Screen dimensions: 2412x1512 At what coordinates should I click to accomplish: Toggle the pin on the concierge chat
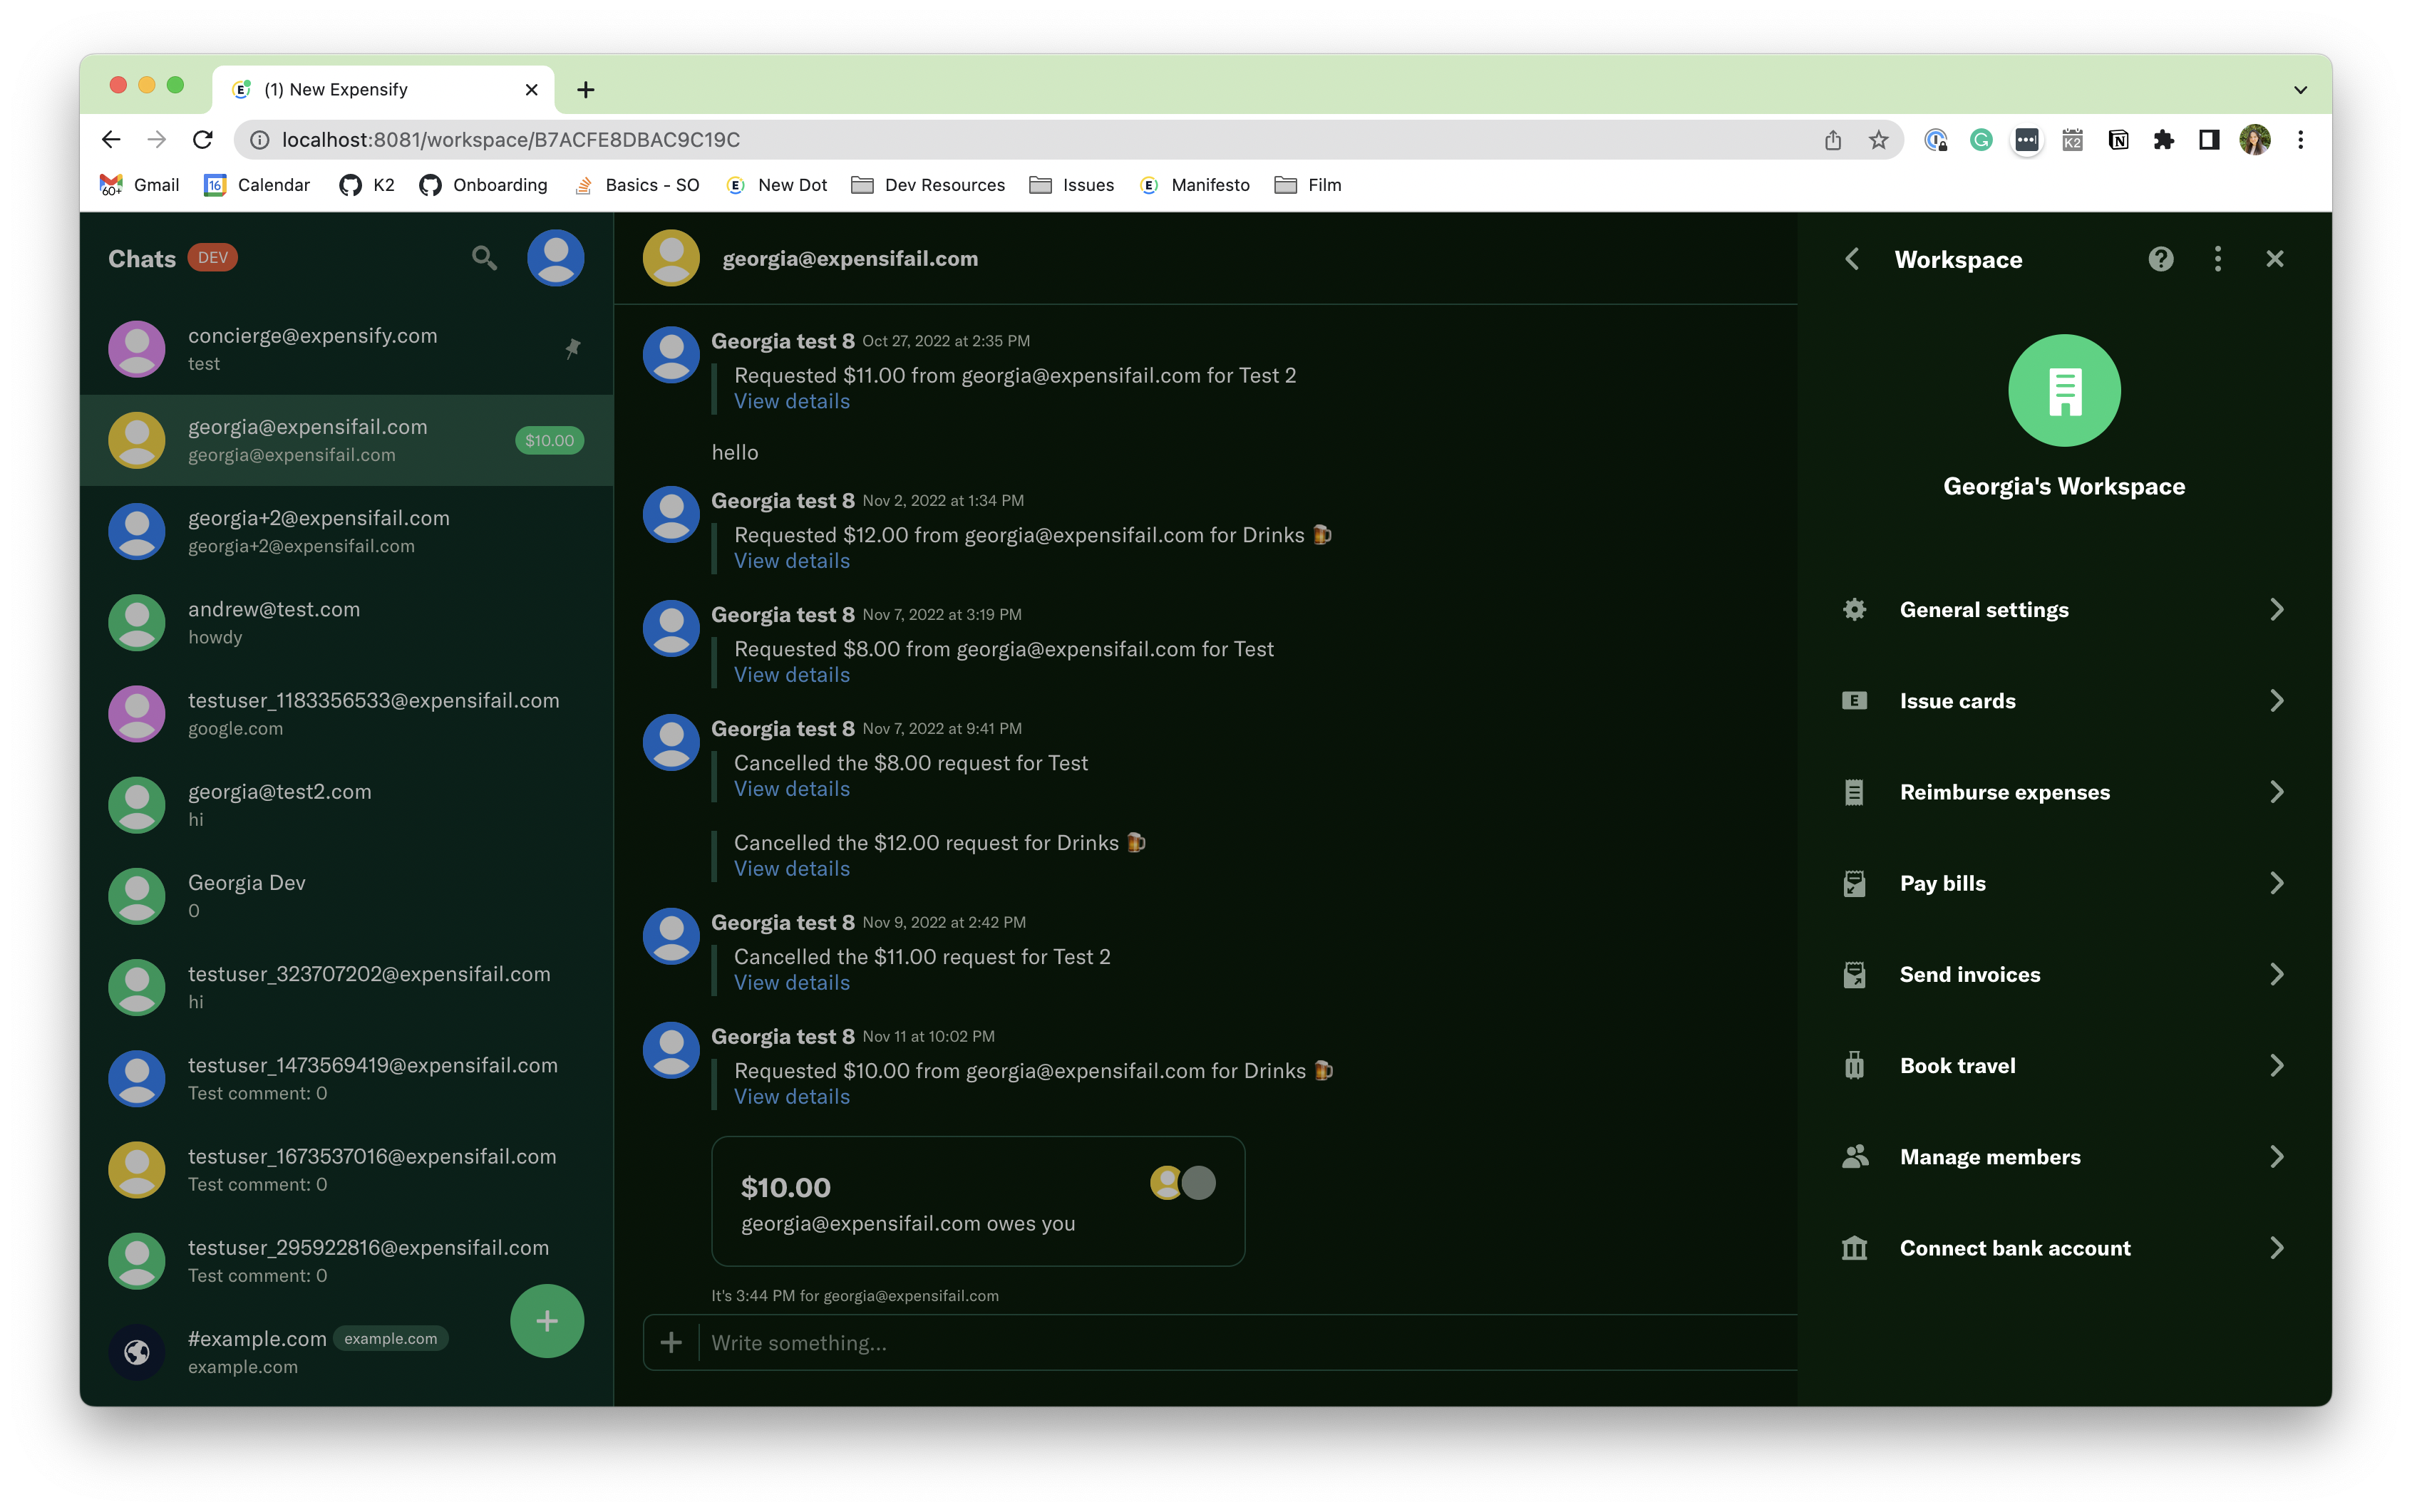(572, 349)
